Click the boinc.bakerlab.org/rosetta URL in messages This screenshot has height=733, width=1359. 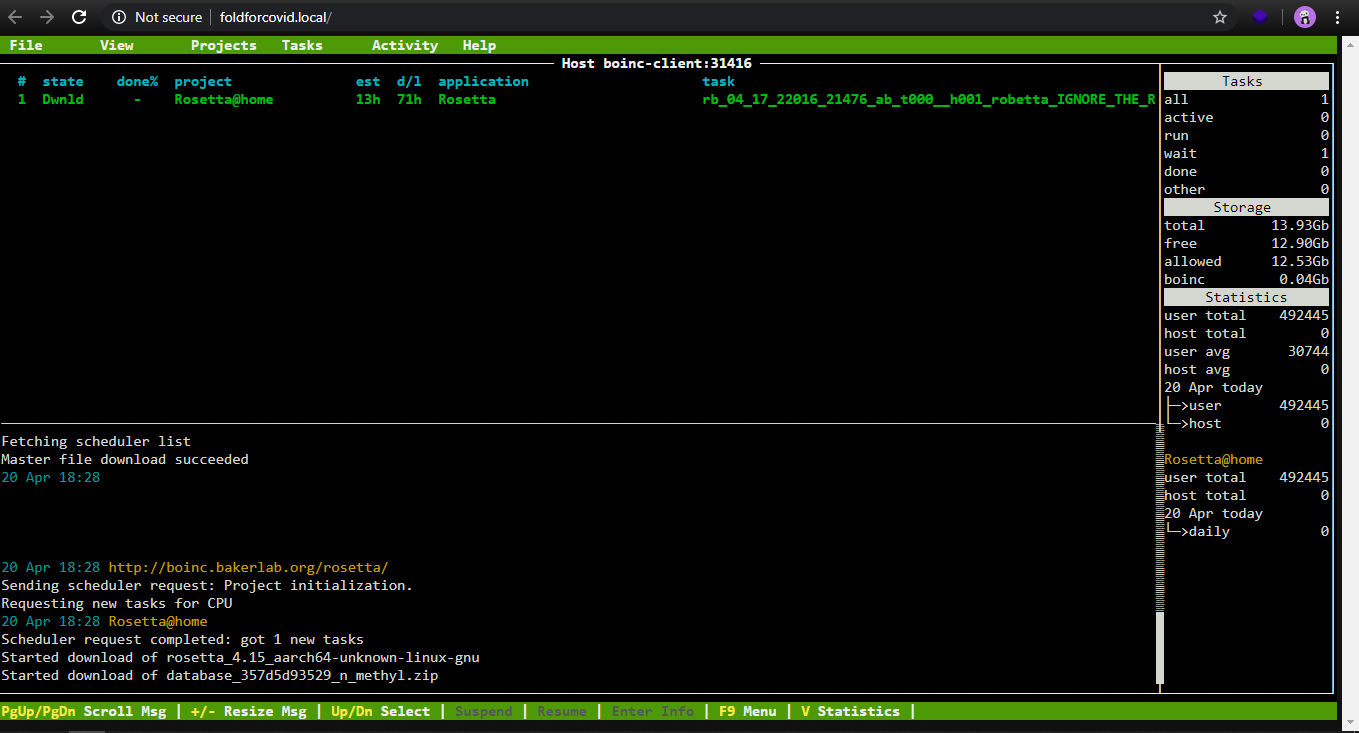(248, 567)
